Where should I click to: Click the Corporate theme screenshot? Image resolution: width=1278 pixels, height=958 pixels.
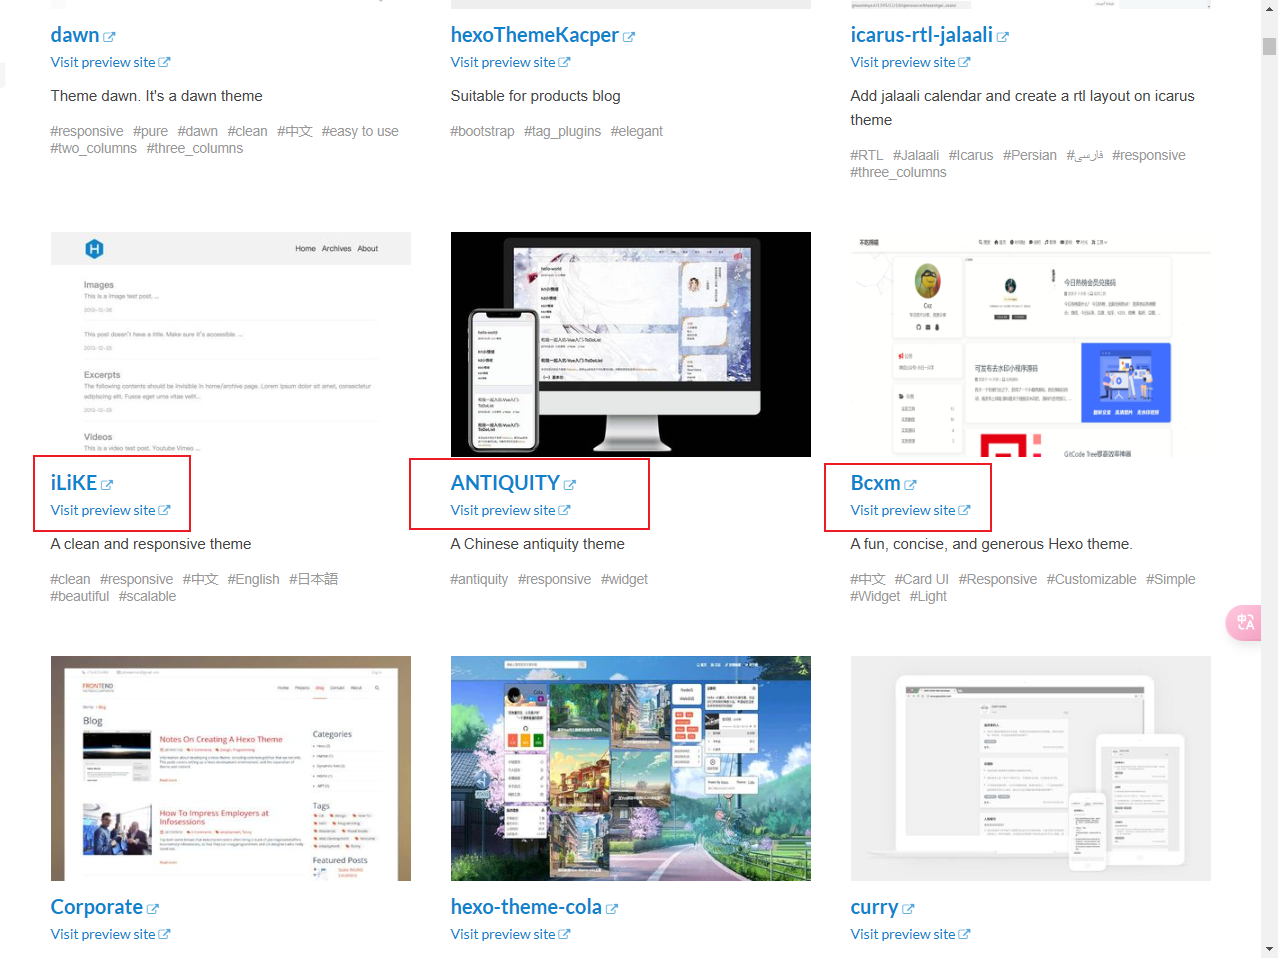point(231,768)
